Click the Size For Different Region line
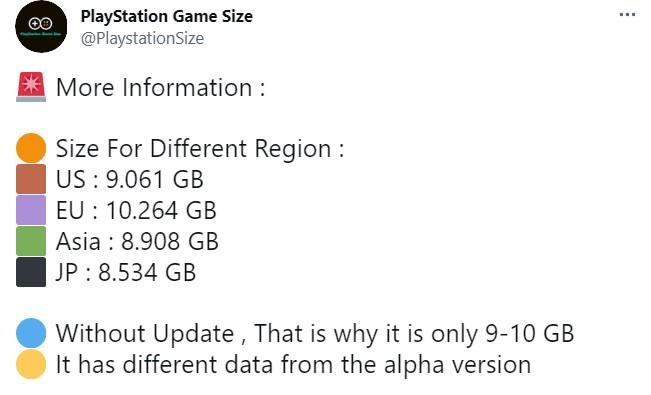This screenshot has height=395, width=651. tap(200, 149)
